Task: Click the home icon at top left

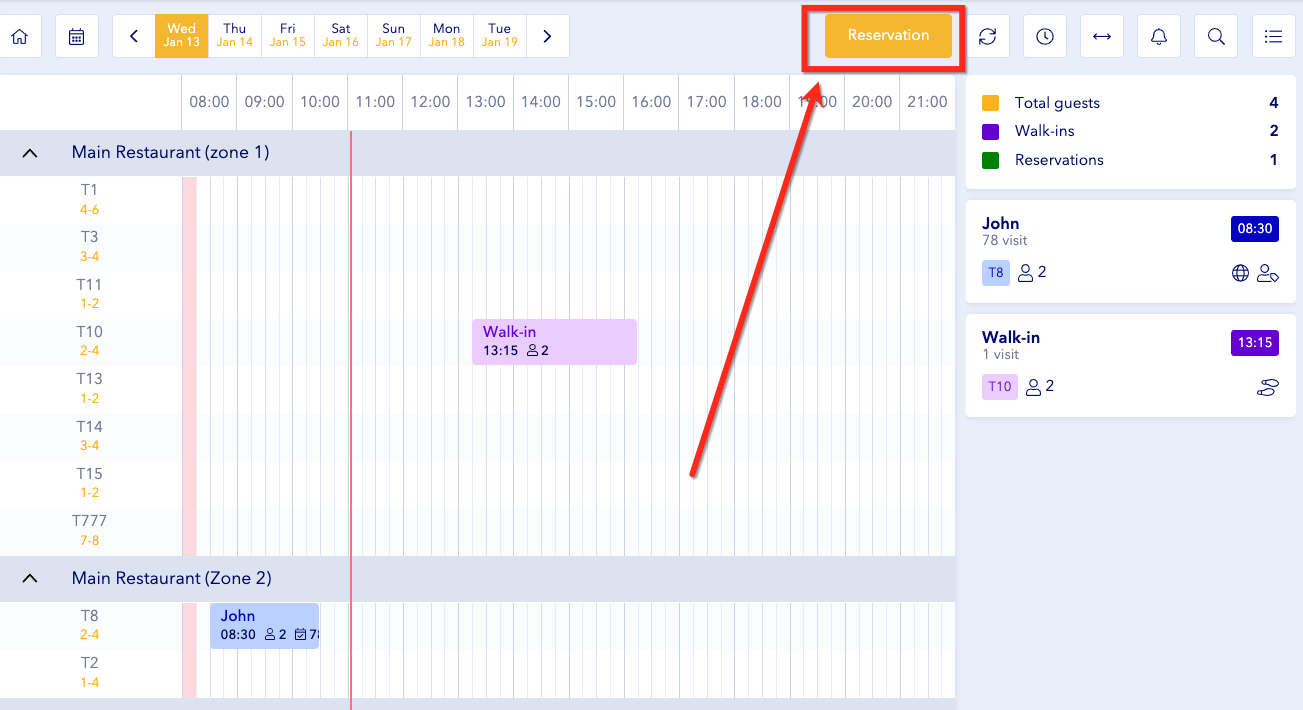Action: coord(20,35)
